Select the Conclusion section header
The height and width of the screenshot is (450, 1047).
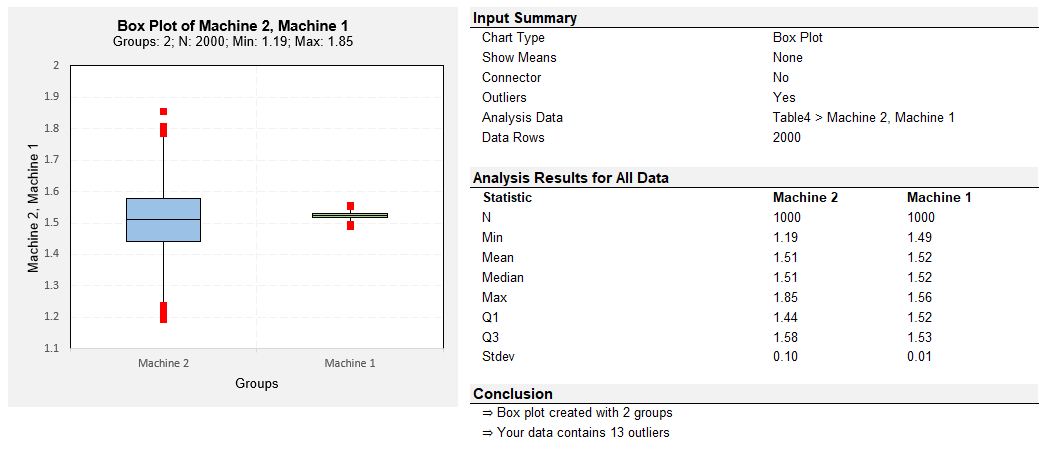pos(513,394)
